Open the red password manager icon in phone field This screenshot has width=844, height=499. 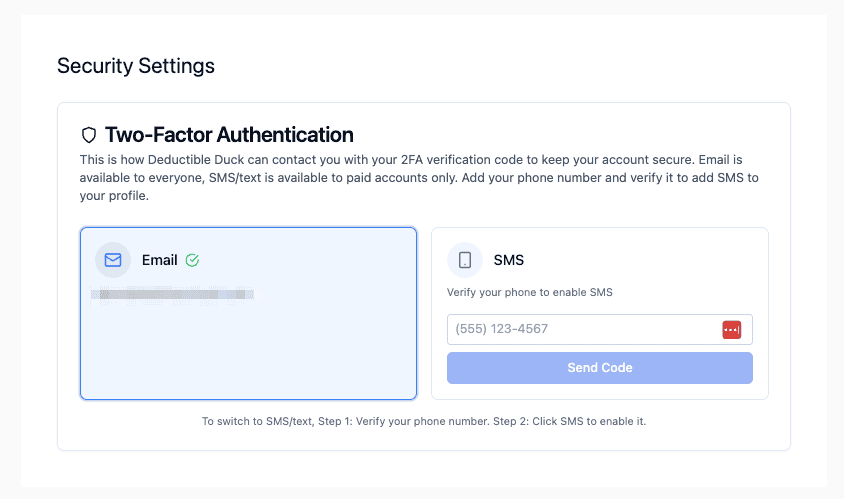click(731, 330)
